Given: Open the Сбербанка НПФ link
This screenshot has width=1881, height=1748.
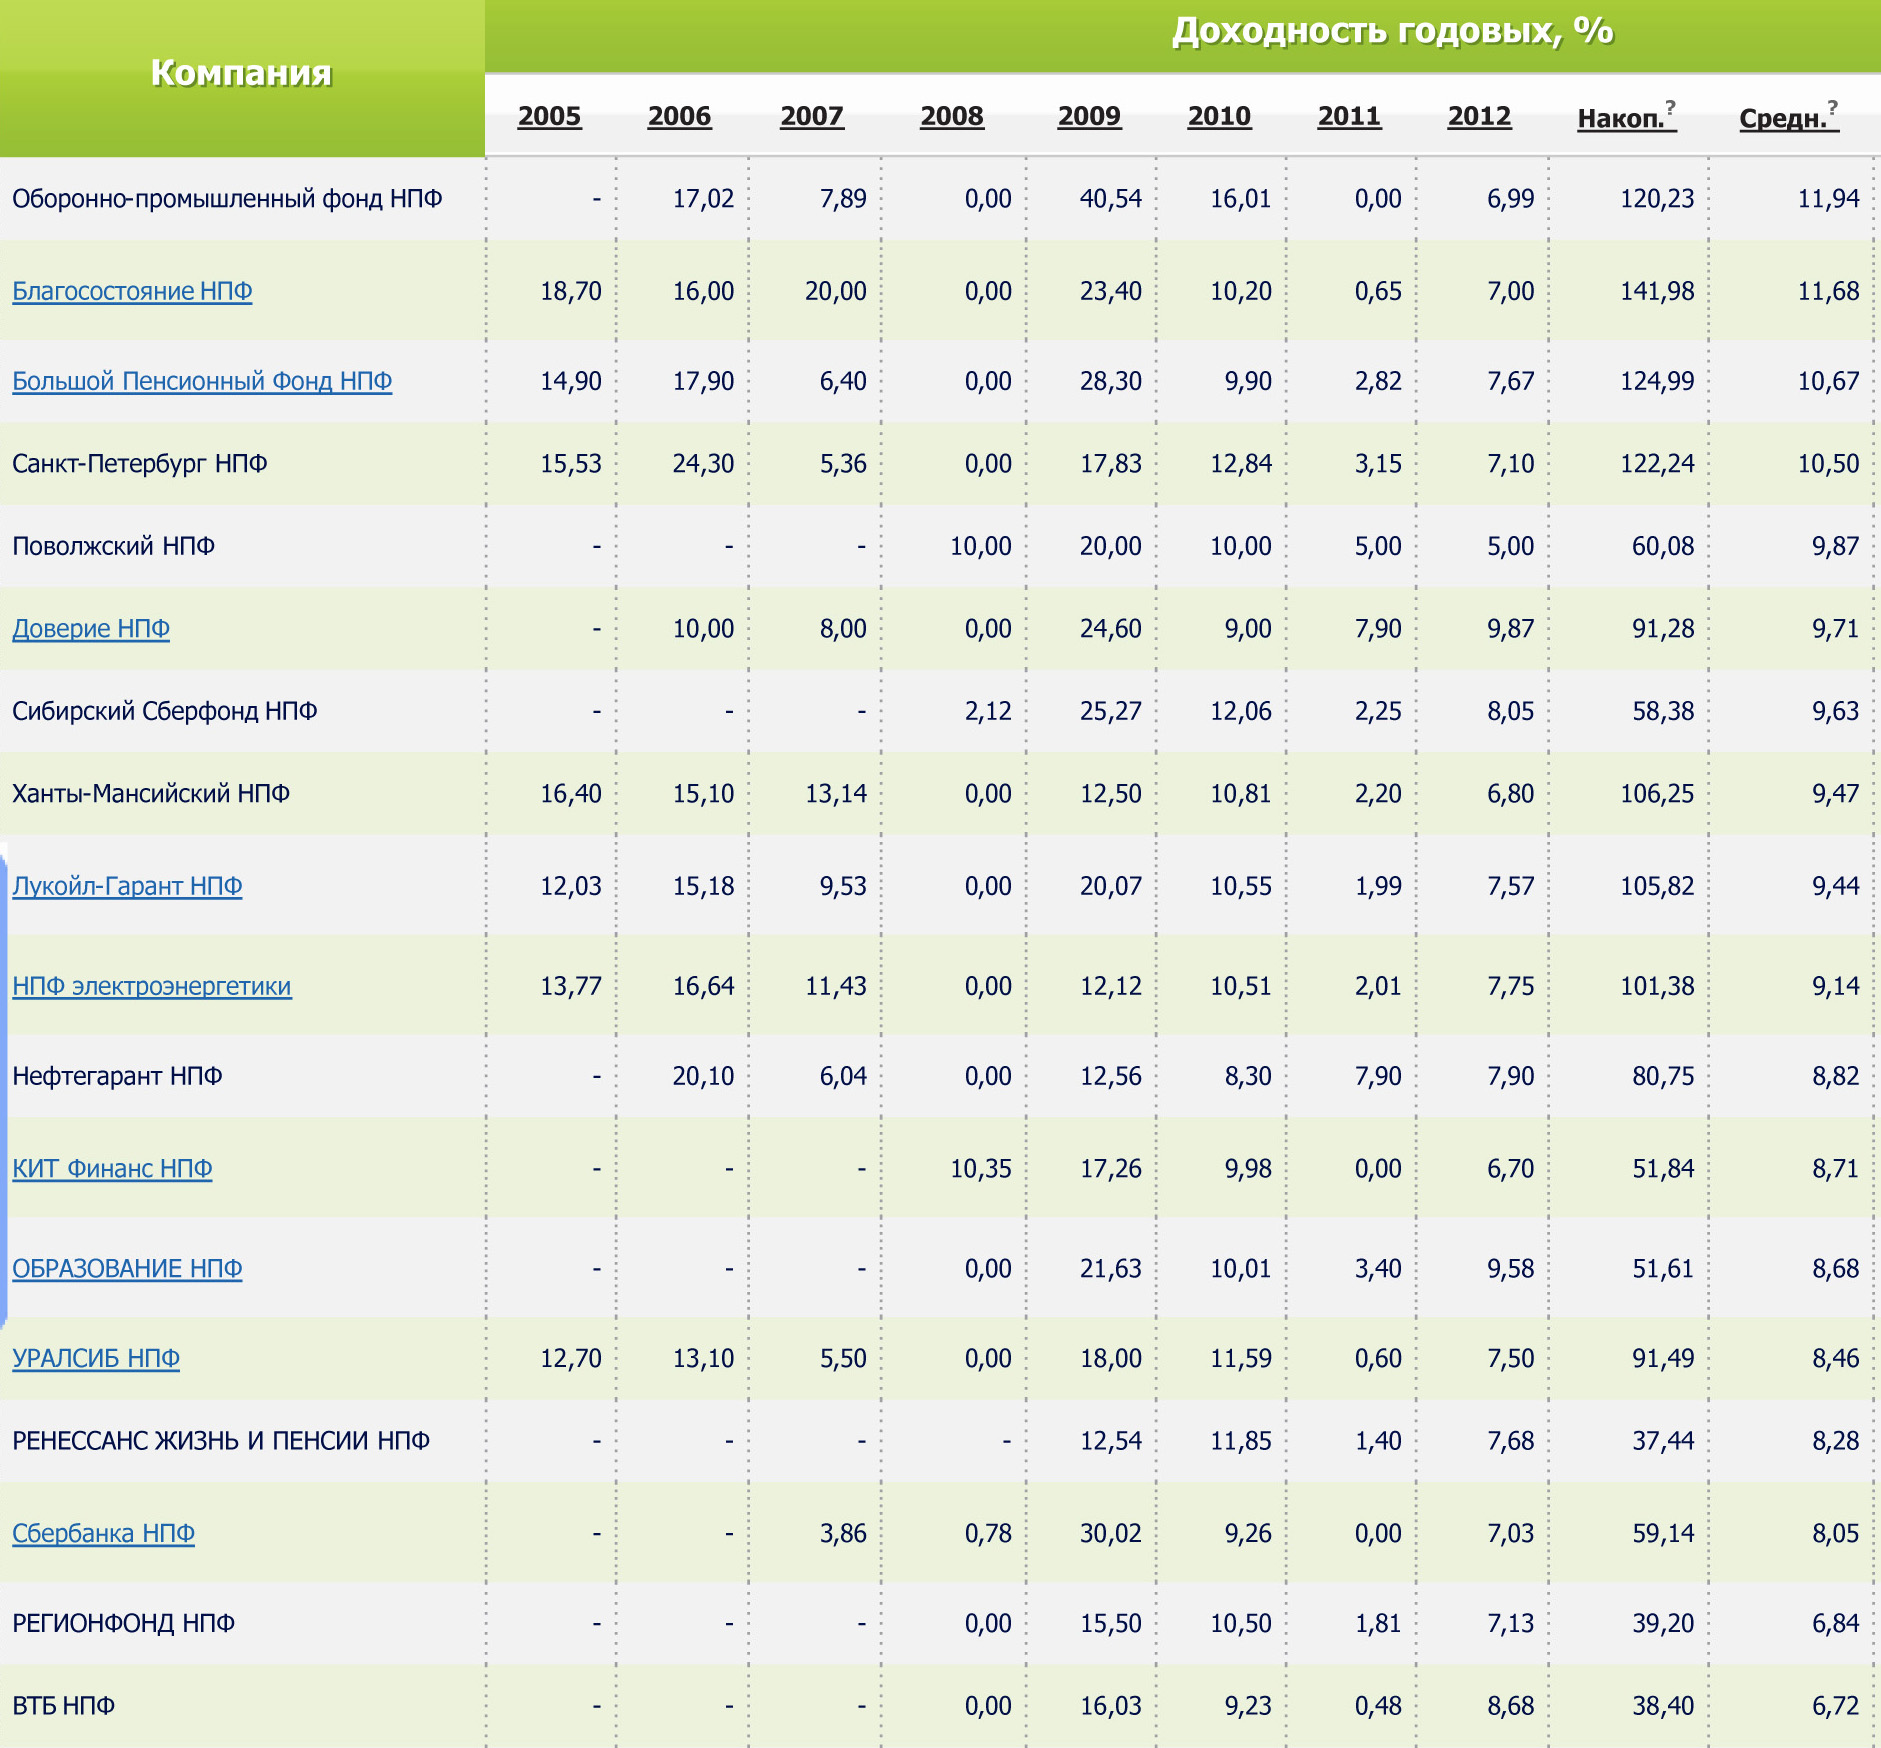Looking at the screenshot, I should (103, 1533).
